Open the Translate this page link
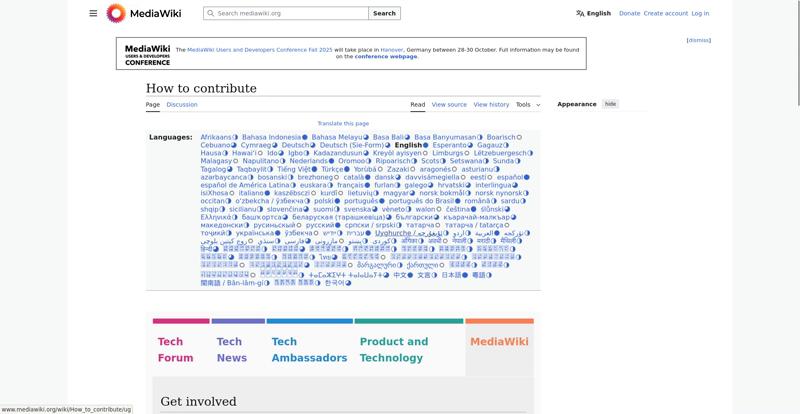This screenshot has height=414, width=800. pyautogui.click(x=343, y=123)
